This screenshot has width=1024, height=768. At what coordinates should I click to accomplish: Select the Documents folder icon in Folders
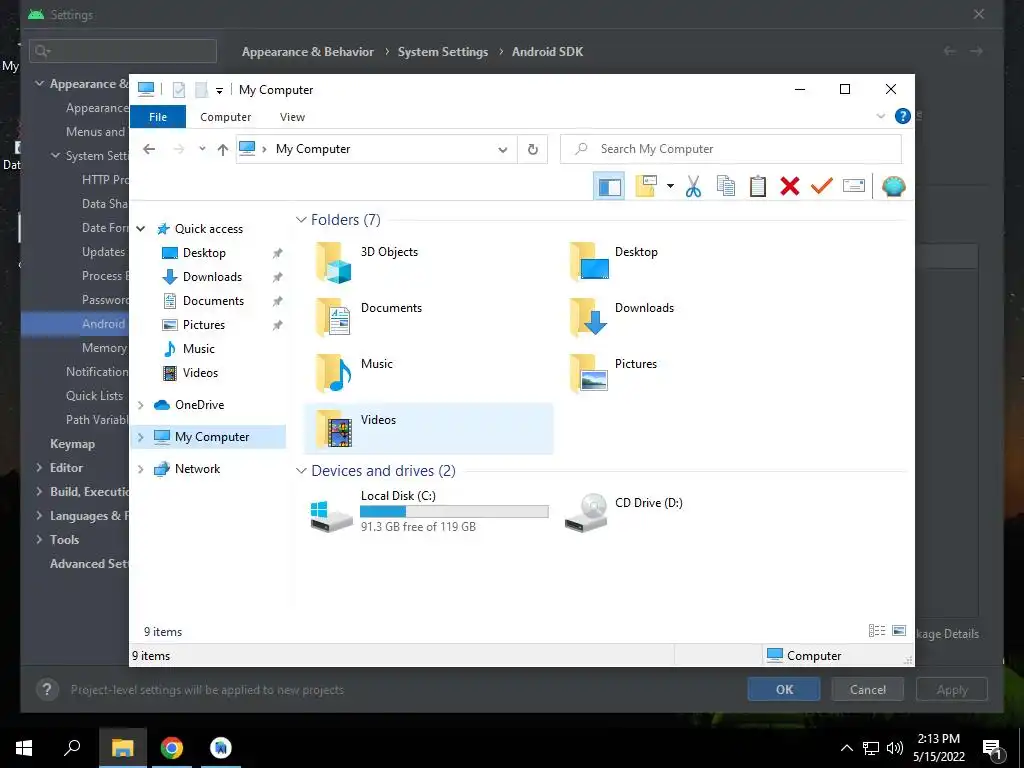point(334,318)
